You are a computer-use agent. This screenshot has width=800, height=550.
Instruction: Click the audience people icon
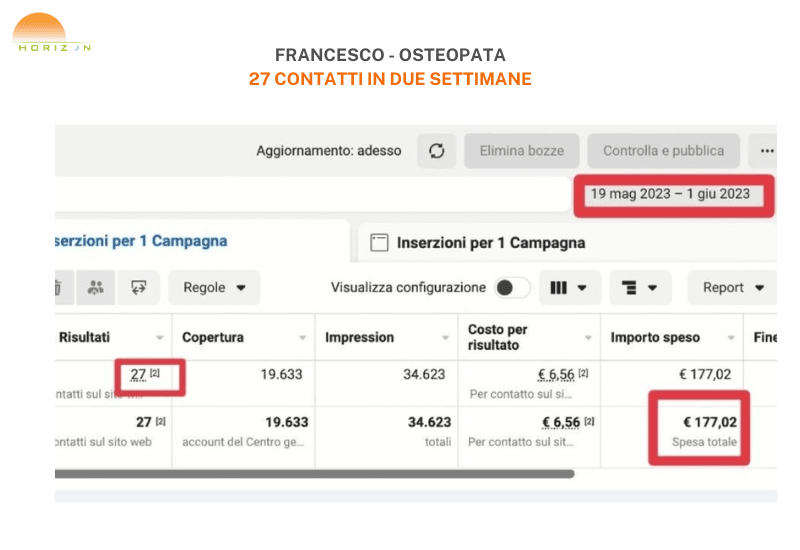pos(96,288)
